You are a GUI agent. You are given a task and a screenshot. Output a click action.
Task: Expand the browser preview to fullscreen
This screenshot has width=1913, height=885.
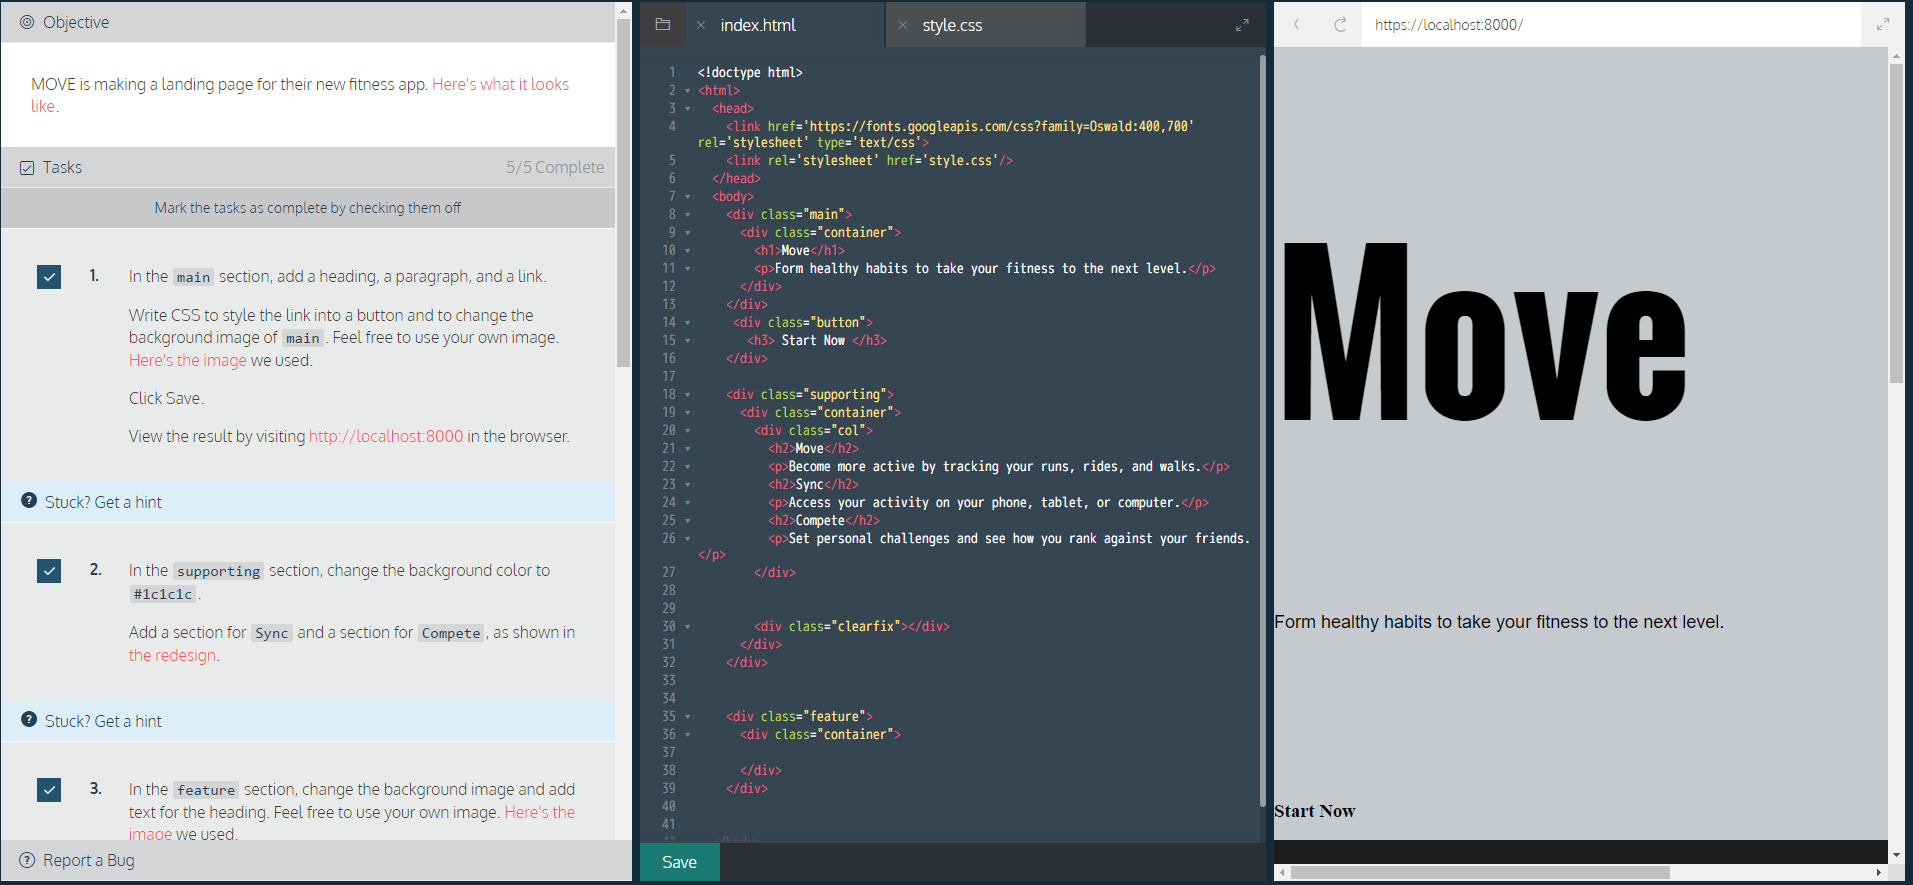1882,24
